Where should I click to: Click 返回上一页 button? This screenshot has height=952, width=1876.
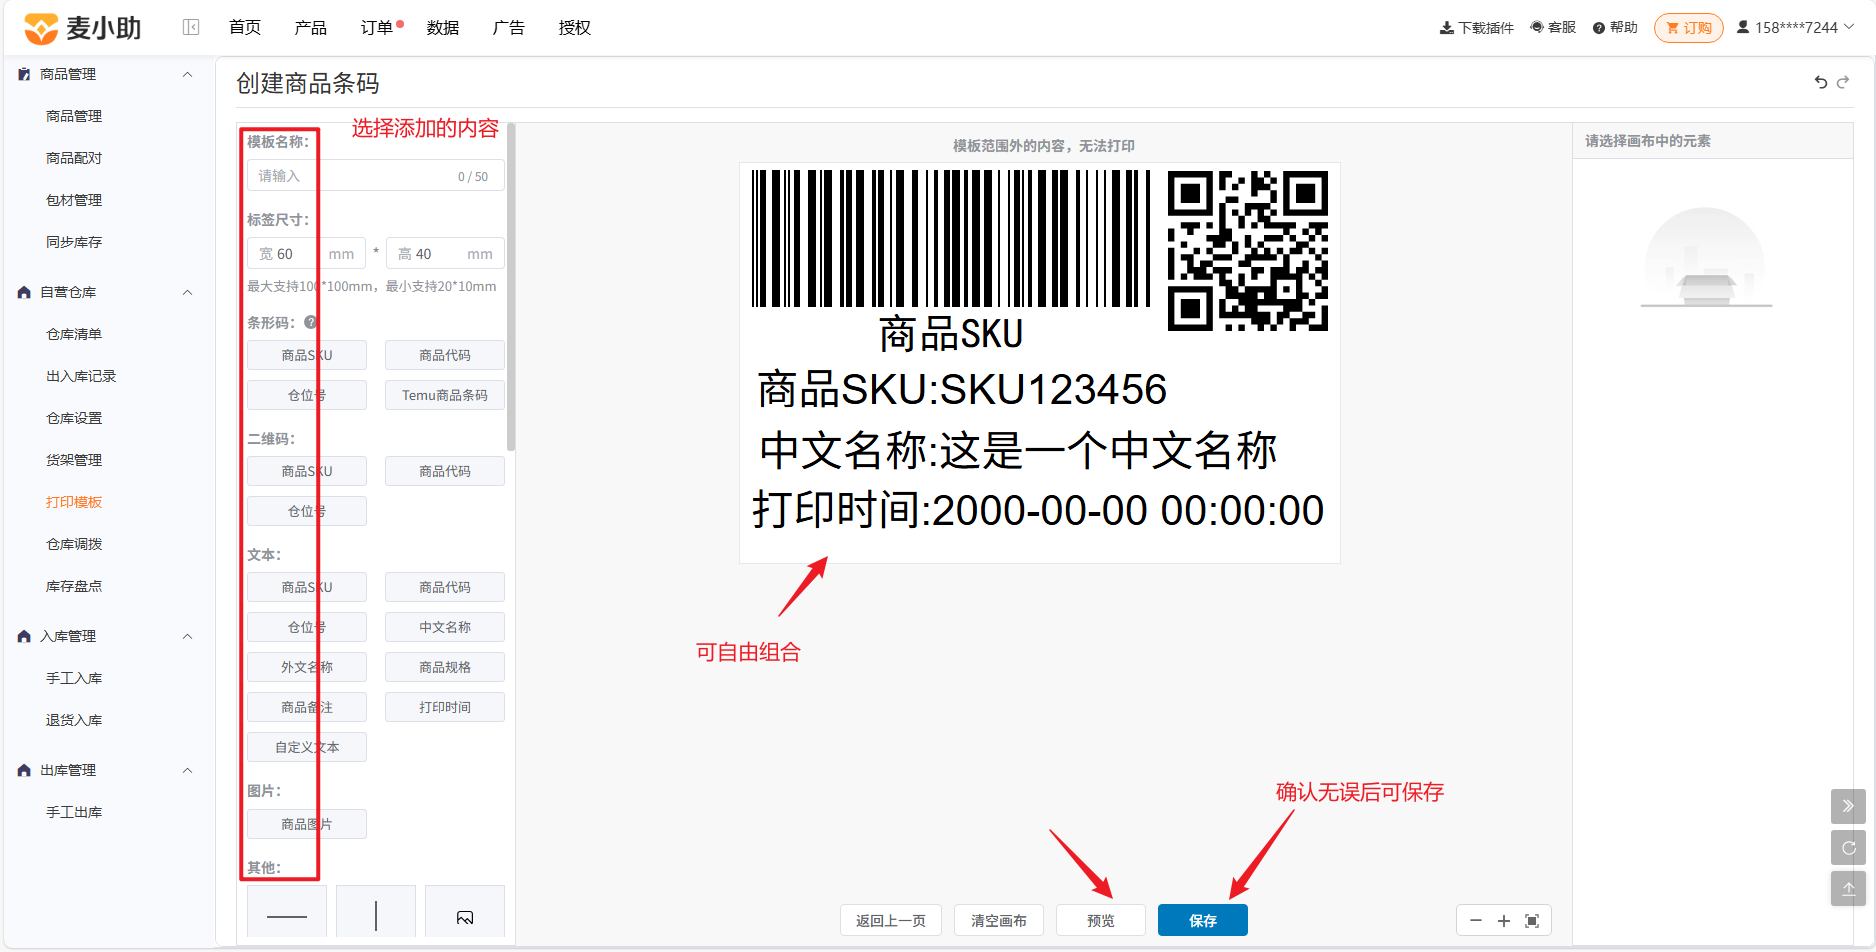point(891,920)
